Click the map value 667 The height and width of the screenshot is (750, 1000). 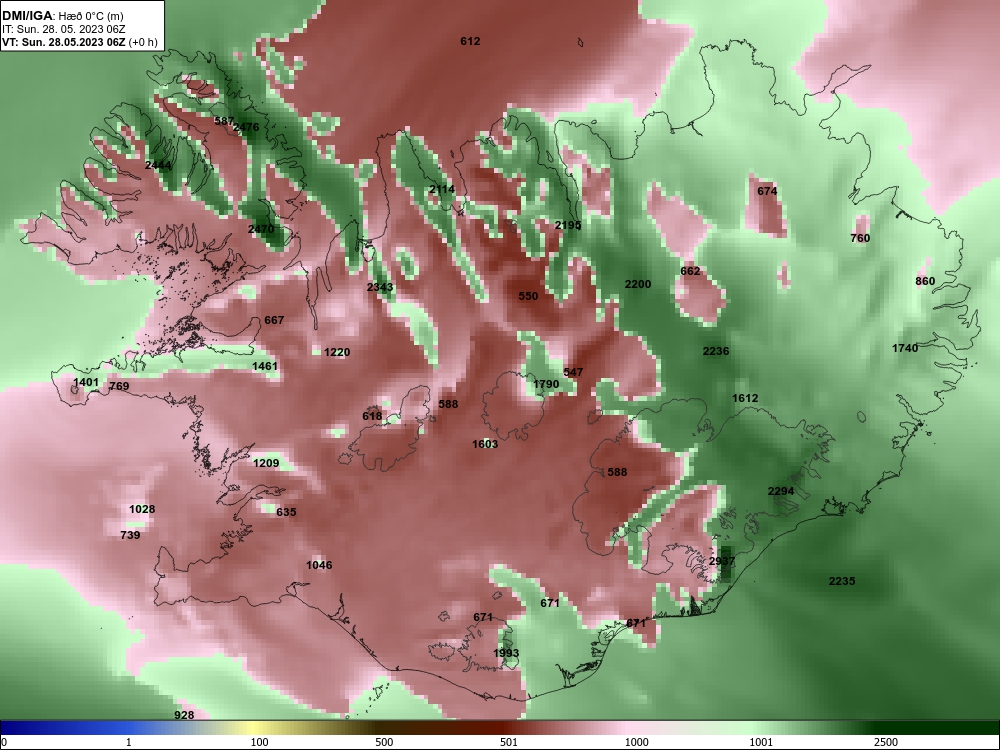point(274,320)
